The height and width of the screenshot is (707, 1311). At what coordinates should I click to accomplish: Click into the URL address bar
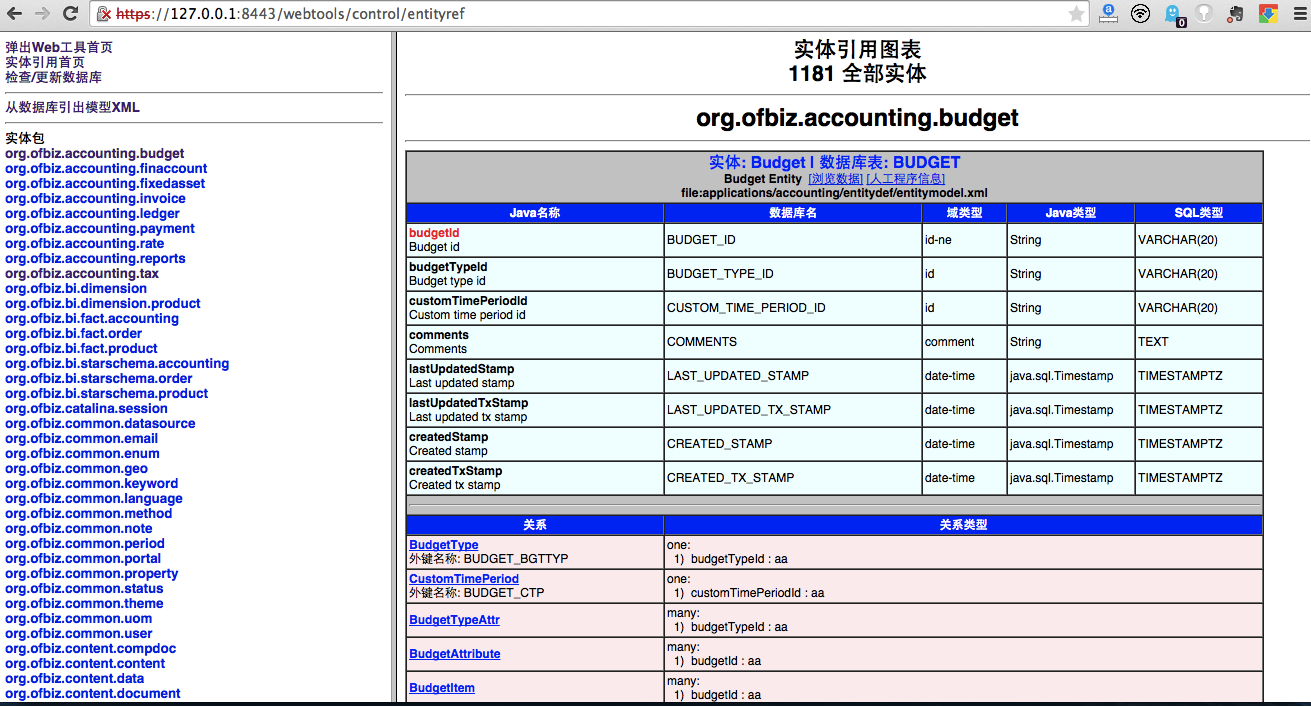pyautogui.click(x=600, y=14)
